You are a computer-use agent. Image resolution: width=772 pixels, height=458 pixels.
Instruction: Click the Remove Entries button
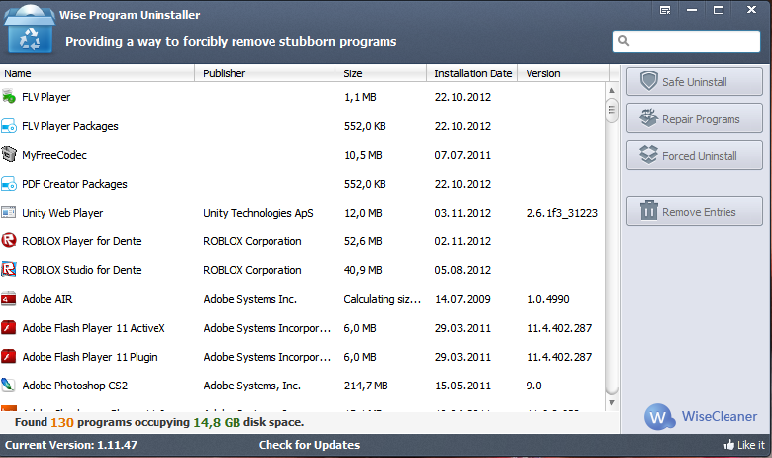[x=694, y=212]
